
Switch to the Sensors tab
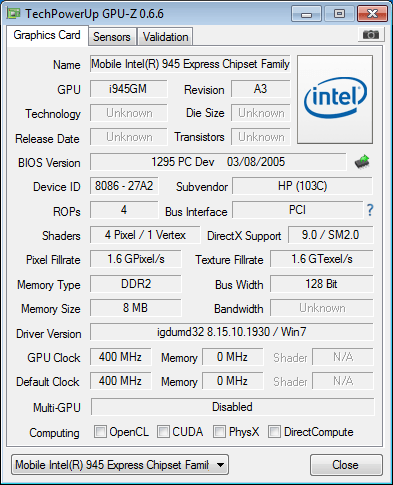point(112,37)
